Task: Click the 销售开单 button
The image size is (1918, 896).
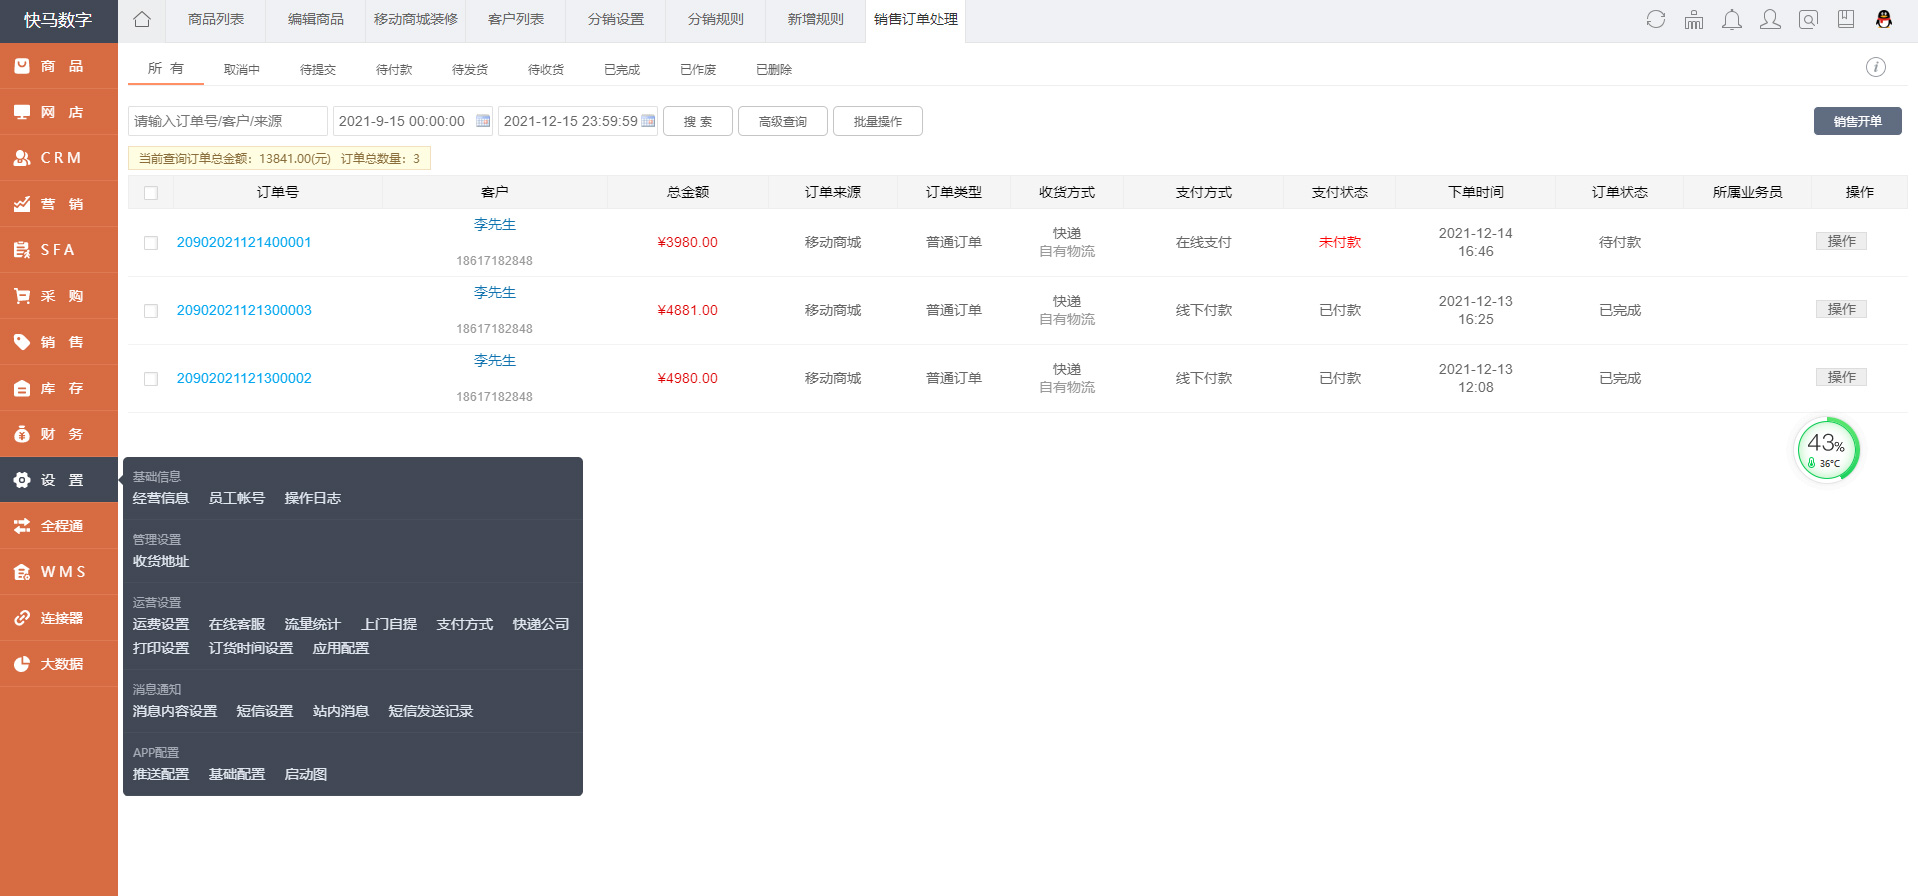Action: click(x=1857, y=121)
